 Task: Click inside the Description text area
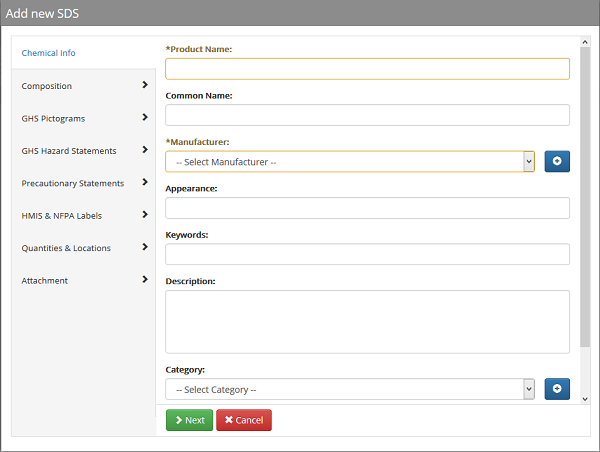pyautogui.click(x=367, y=321)
